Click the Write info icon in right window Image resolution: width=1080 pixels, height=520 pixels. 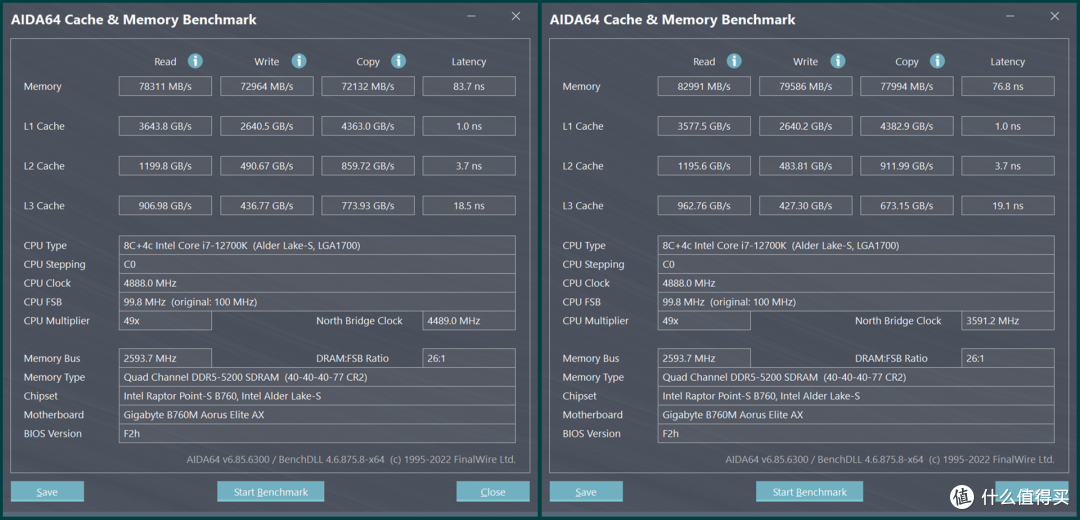838,61
